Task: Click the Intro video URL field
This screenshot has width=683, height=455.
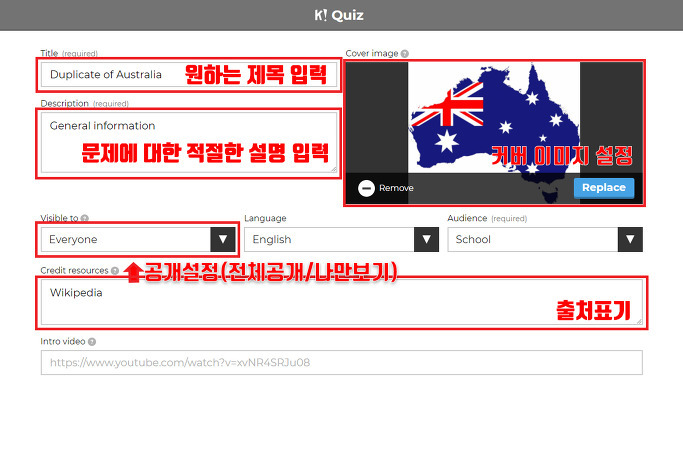Action: tap(342, 362)
